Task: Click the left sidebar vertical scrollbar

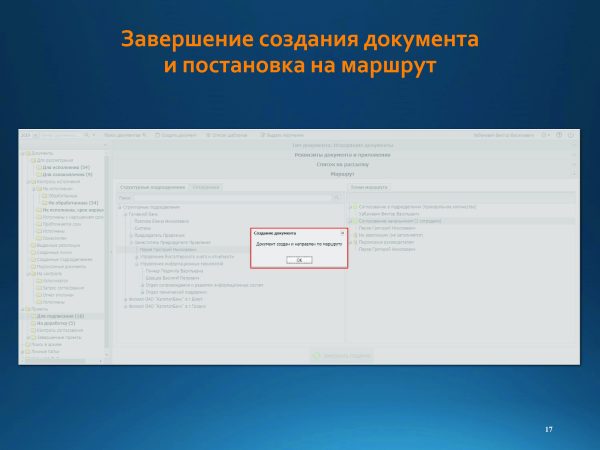Action: coord(107,250)
